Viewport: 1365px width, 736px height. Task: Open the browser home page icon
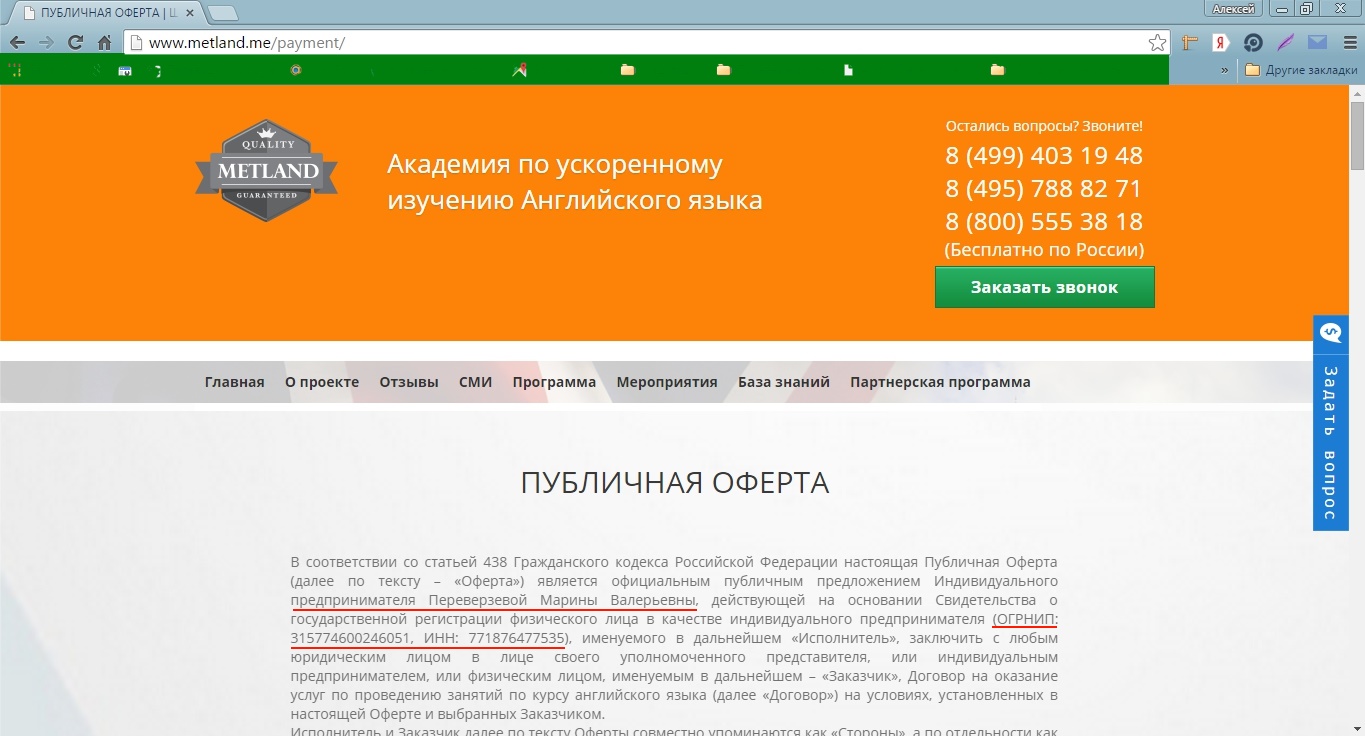click(x=104, y=43)
